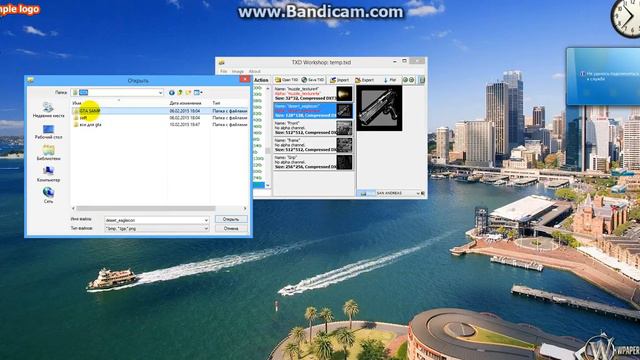Click the Недавние места sidebar icon
Screen dimensions: 640x360
point(48,110)
